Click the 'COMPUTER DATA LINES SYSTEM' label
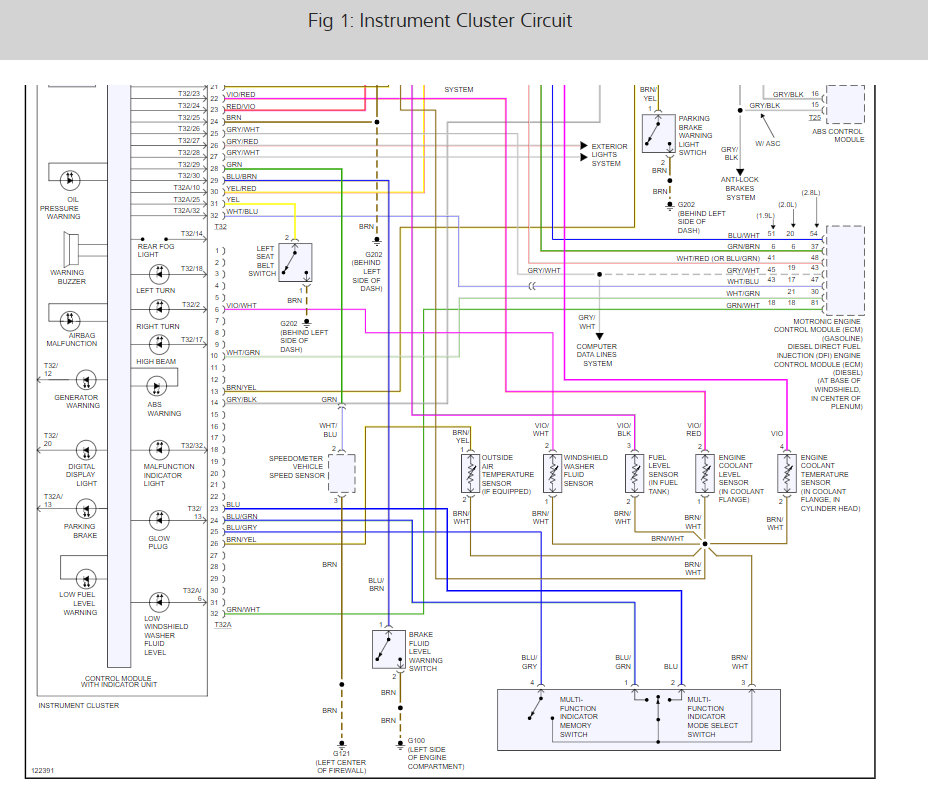The image size is (928, 805). pyautogui.click(x=597, y=355)
